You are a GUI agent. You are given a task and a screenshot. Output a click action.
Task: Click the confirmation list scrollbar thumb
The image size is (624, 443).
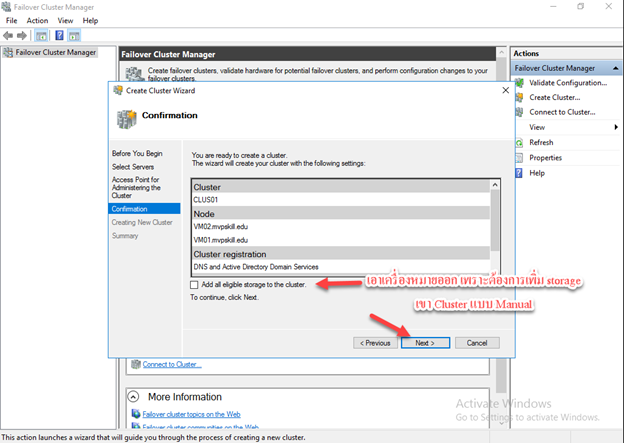click(x=495, y=220)
